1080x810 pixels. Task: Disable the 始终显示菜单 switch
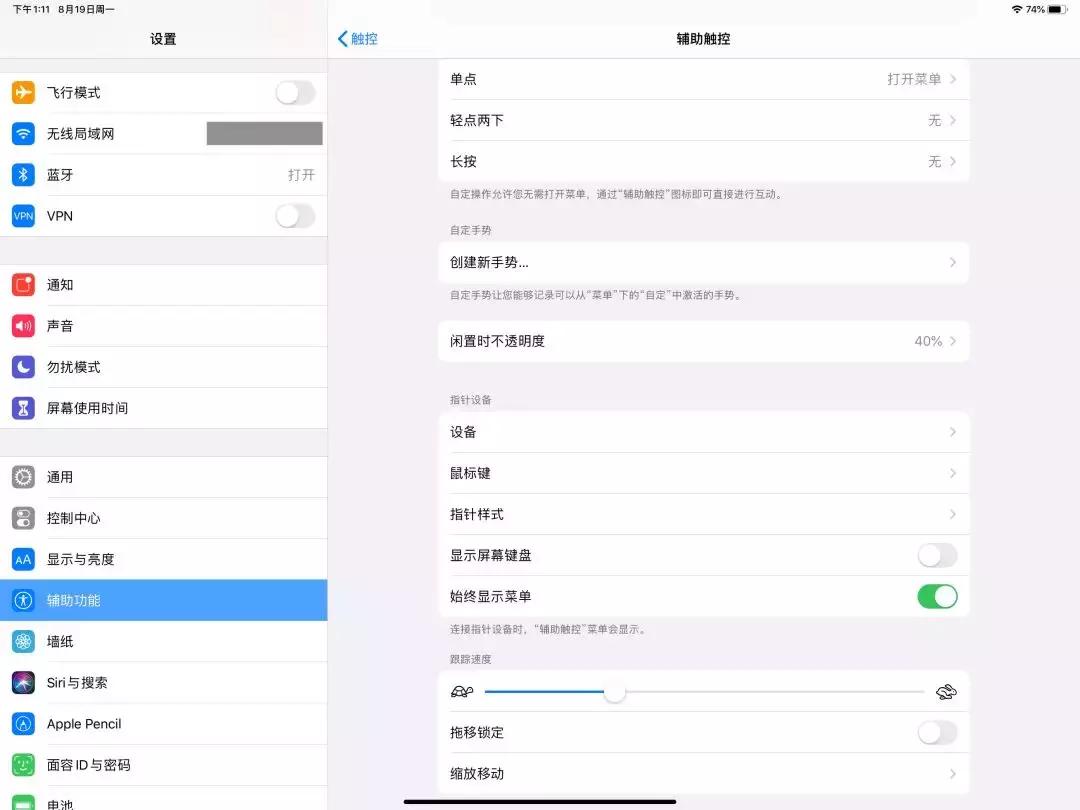coord(937,596)
